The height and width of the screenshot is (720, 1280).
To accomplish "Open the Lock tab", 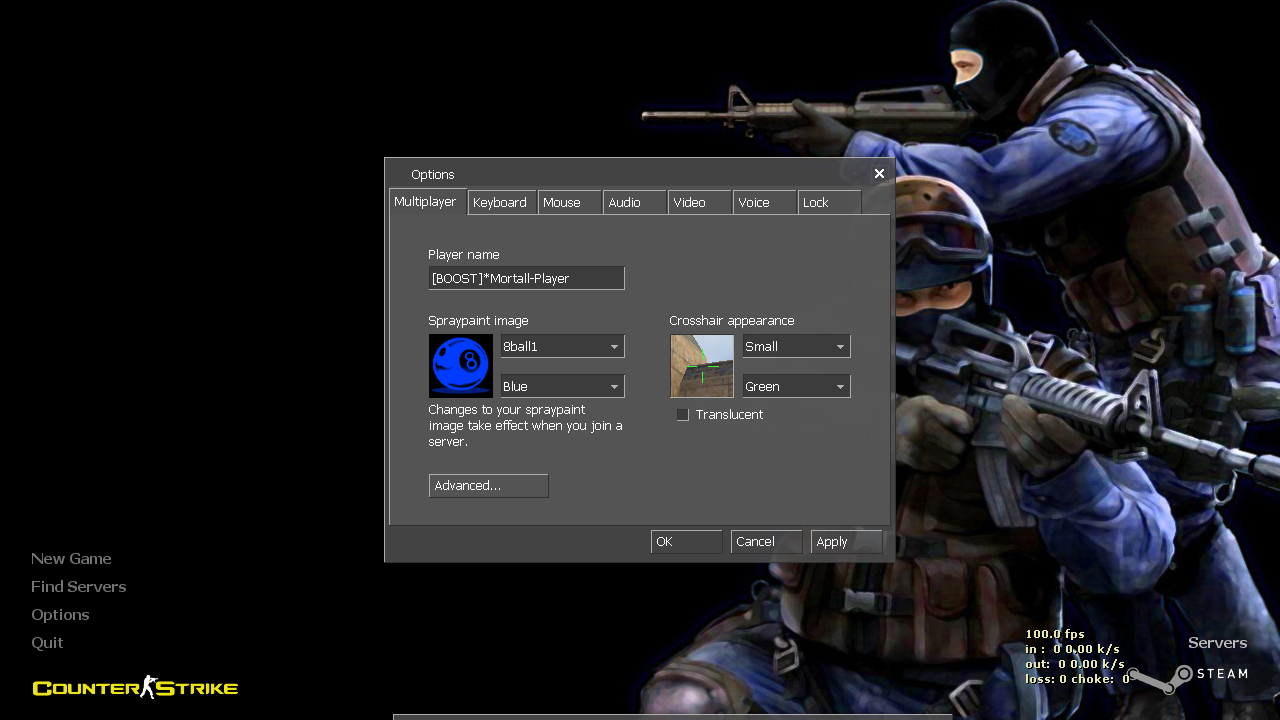I will click(814, 202).
